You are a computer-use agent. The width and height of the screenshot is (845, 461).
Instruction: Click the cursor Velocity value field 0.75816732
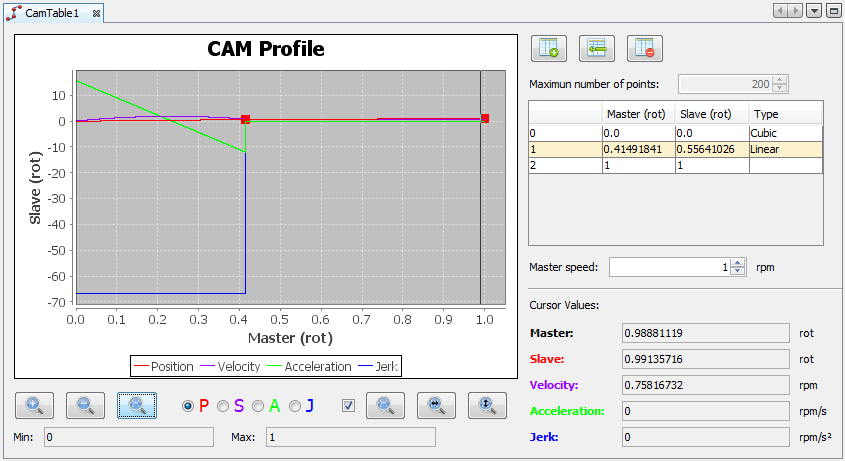point(705,385)
